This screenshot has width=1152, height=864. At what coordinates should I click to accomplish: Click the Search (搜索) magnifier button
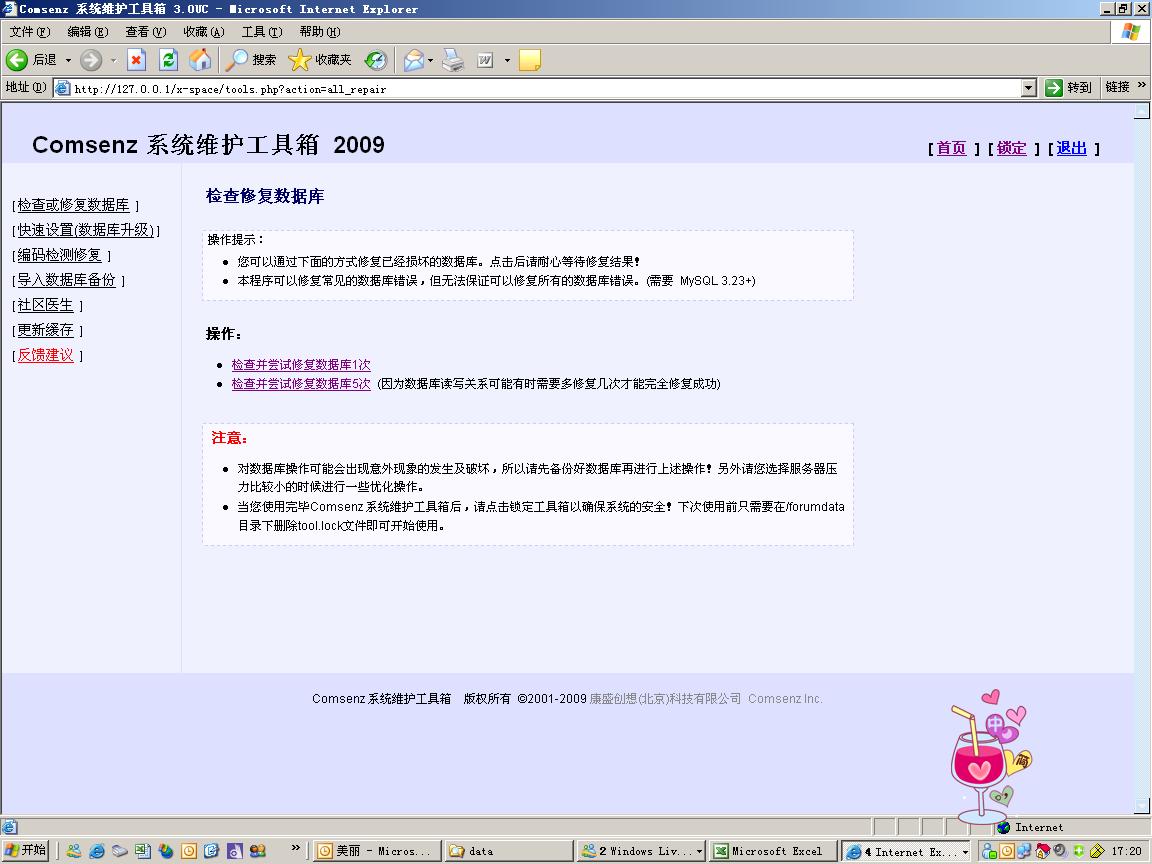point(251,60)
